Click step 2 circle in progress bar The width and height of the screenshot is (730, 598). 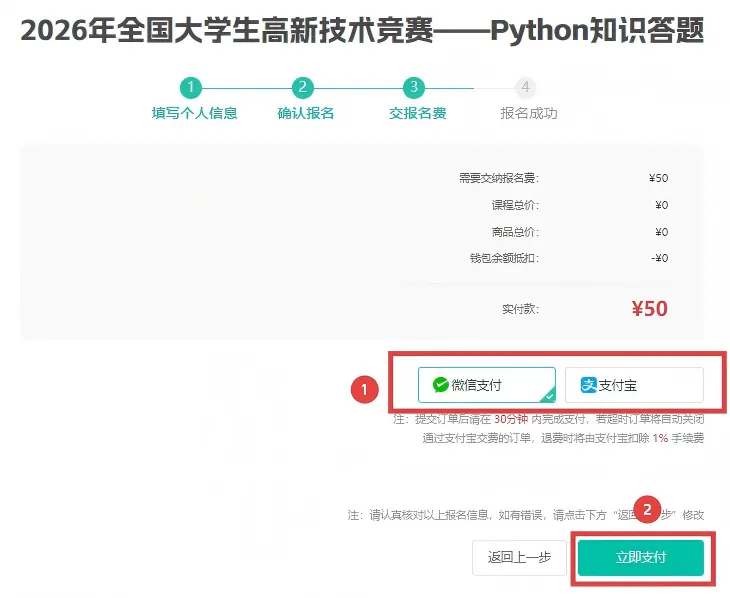pyautogui.click(x=303, y=87)
